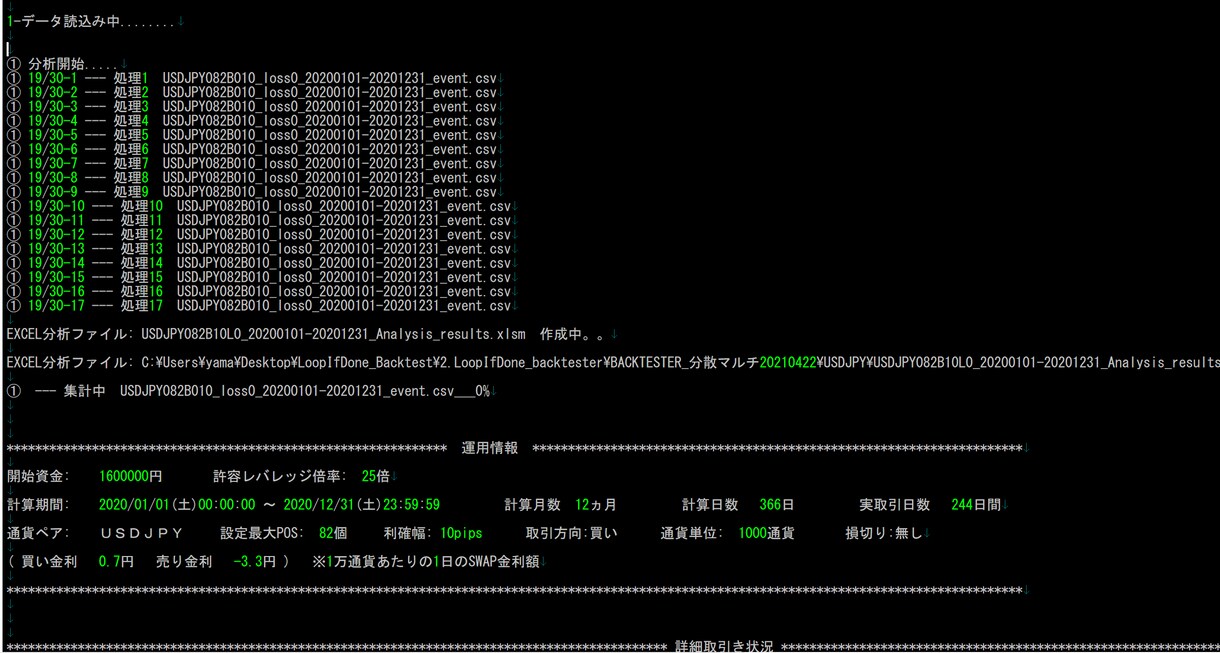This screenshot has height=653, width=1220.
Task: Select the "82個" max position value
Action: coord(333,532)
